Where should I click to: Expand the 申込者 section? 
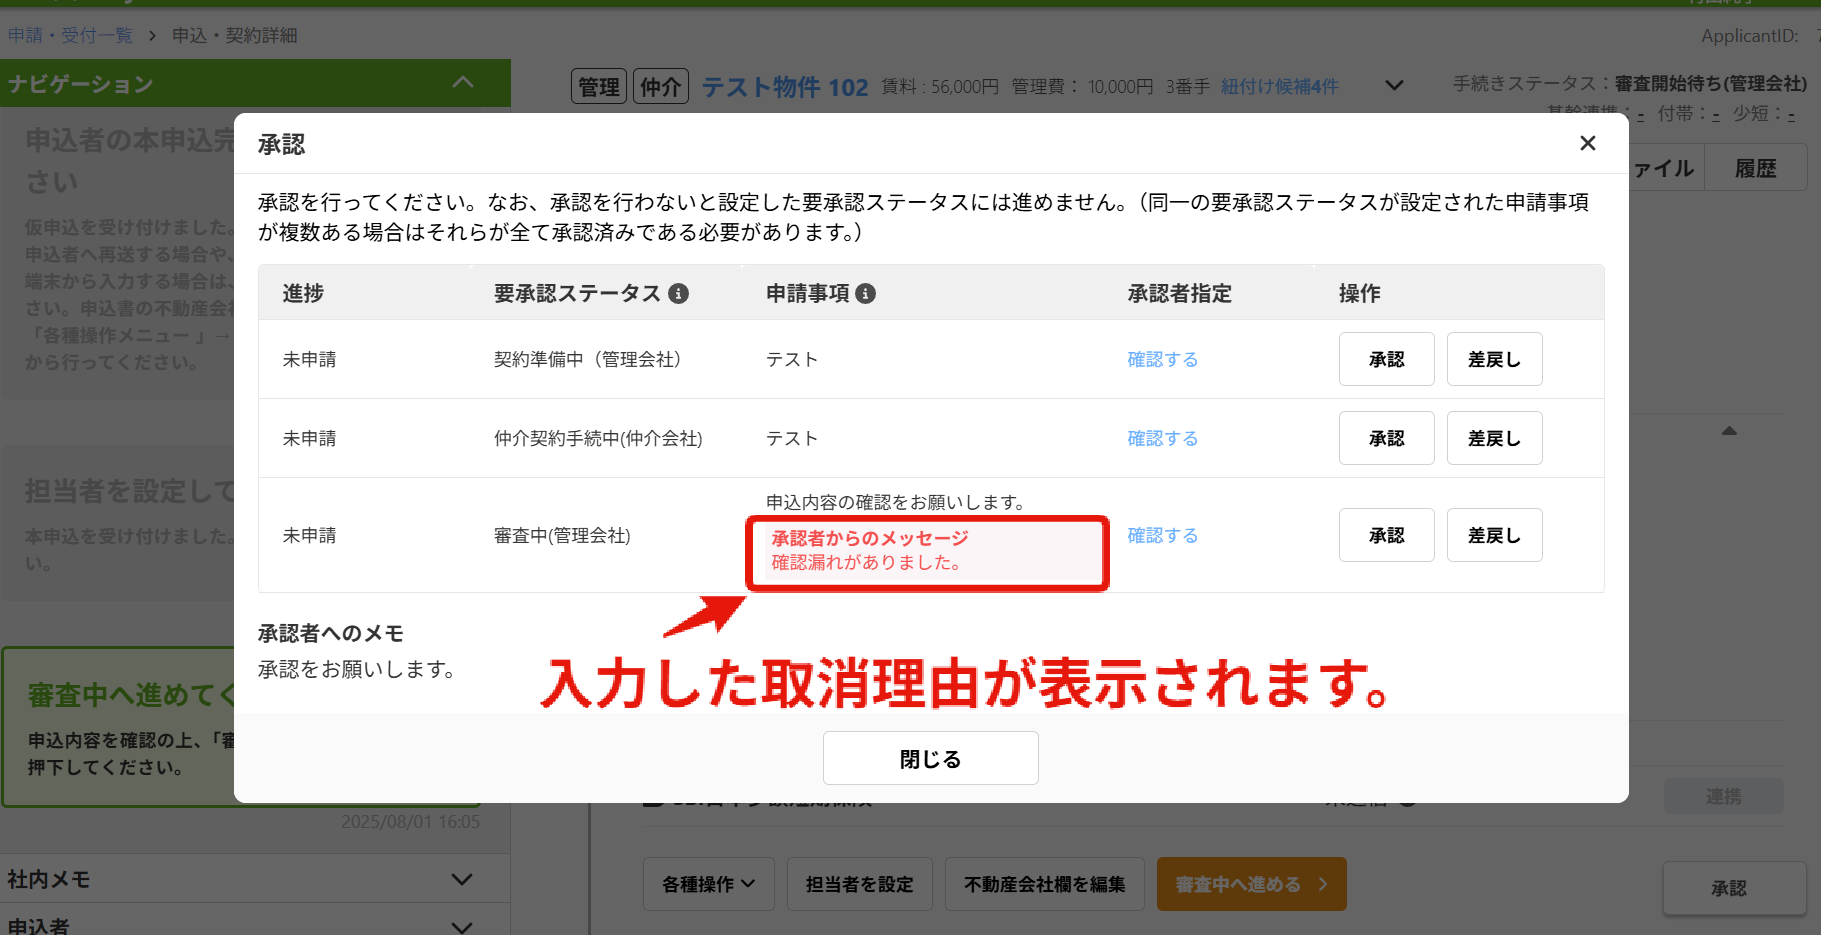point(461,926)
